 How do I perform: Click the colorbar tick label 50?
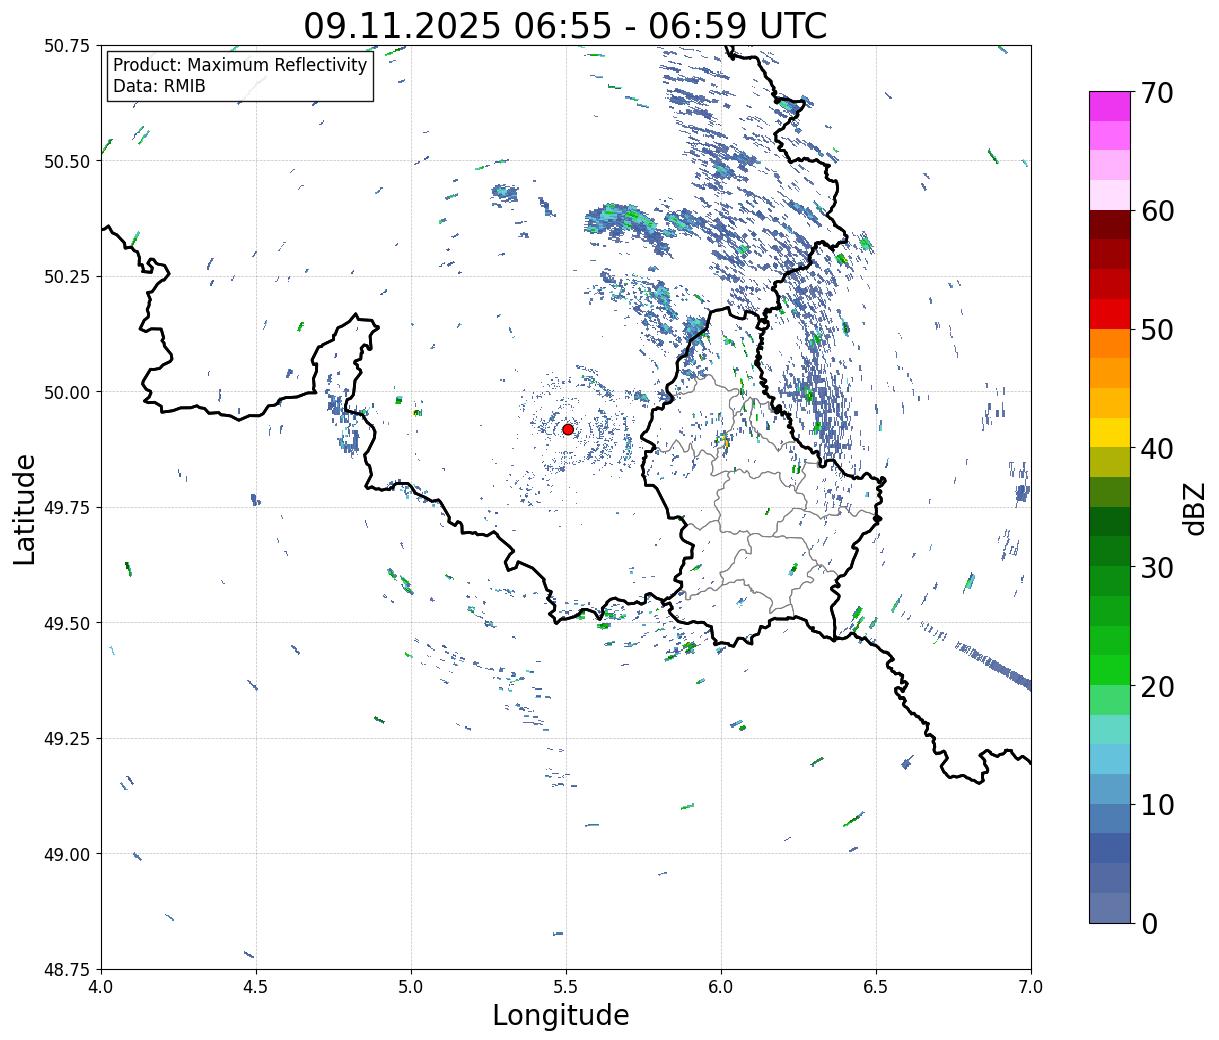tap(1157, 330)
